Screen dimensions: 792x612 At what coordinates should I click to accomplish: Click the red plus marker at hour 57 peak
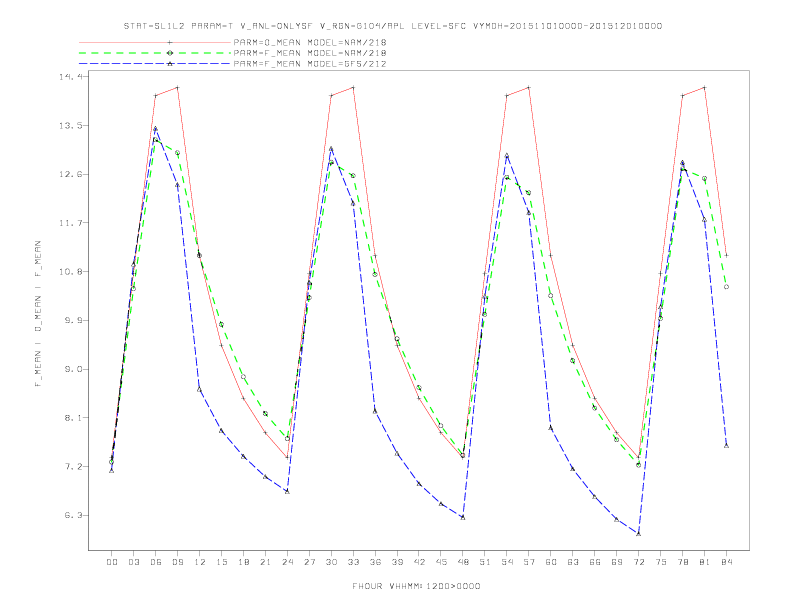click(529, 87)
